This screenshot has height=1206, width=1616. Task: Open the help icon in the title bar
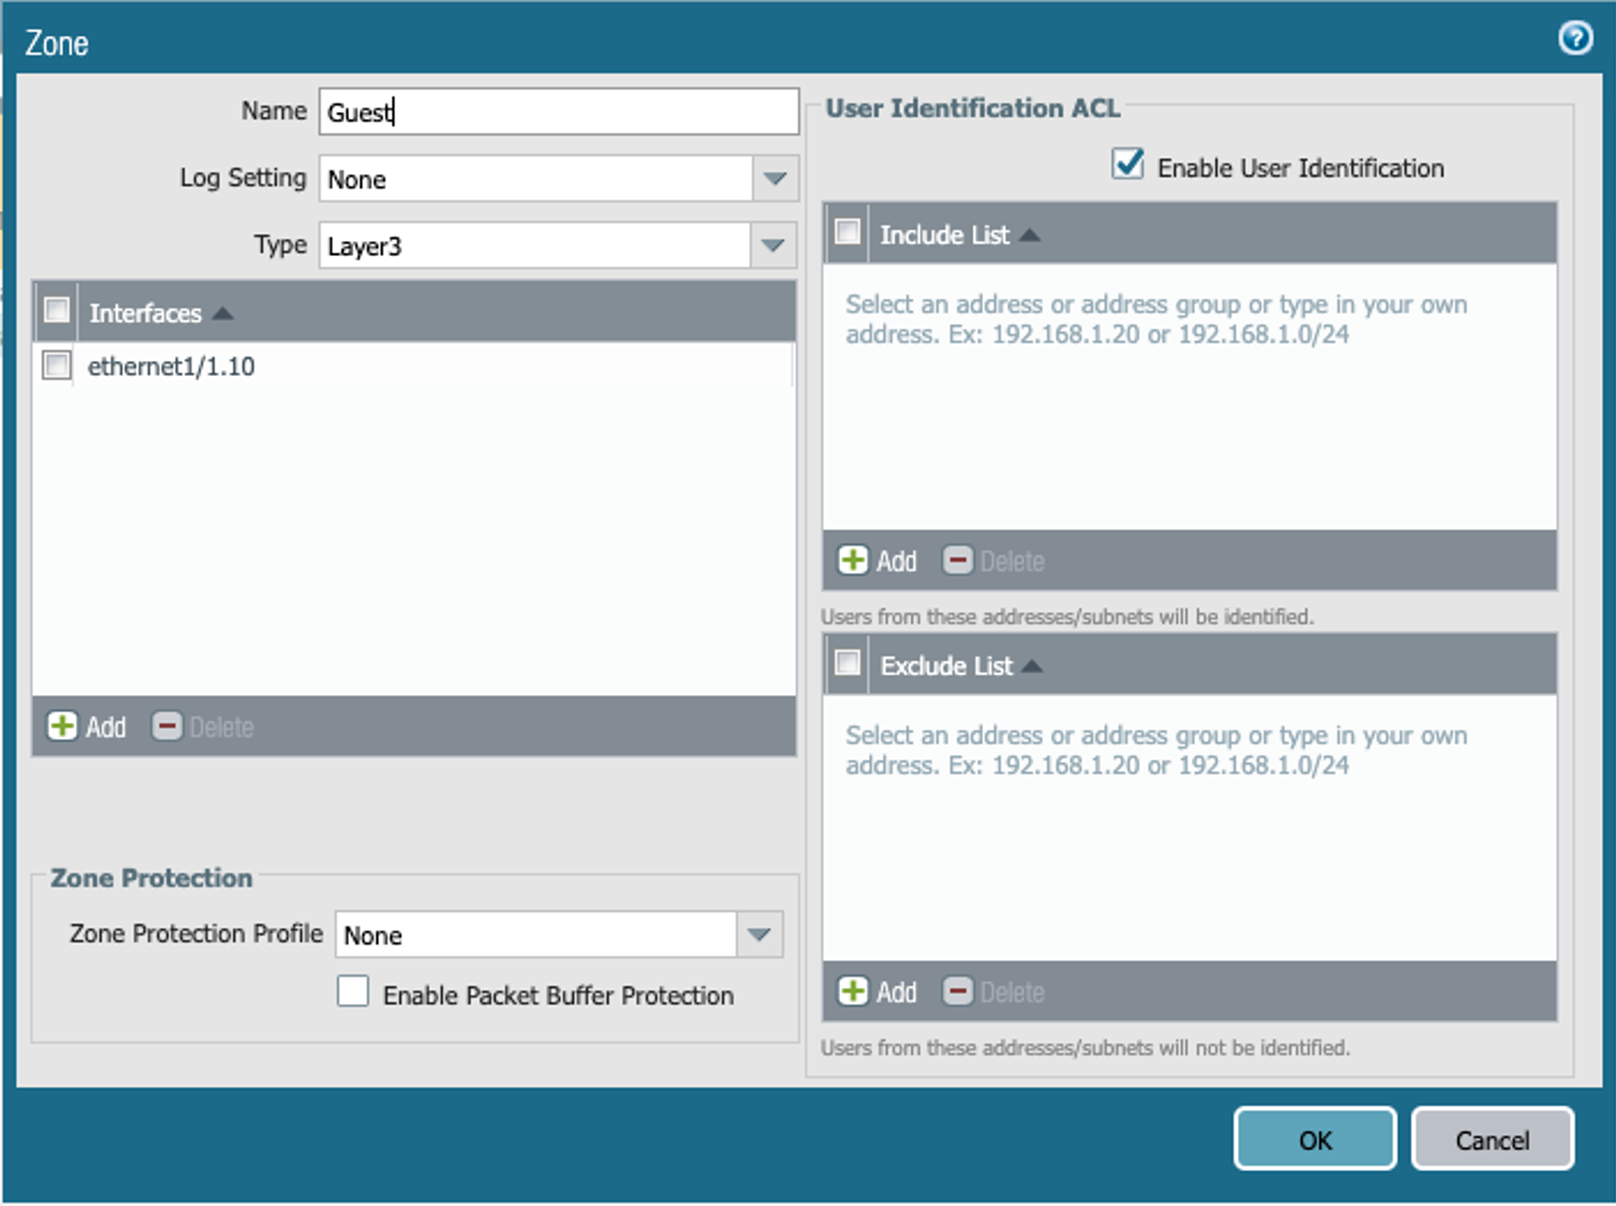click(x=1576, y=37)
